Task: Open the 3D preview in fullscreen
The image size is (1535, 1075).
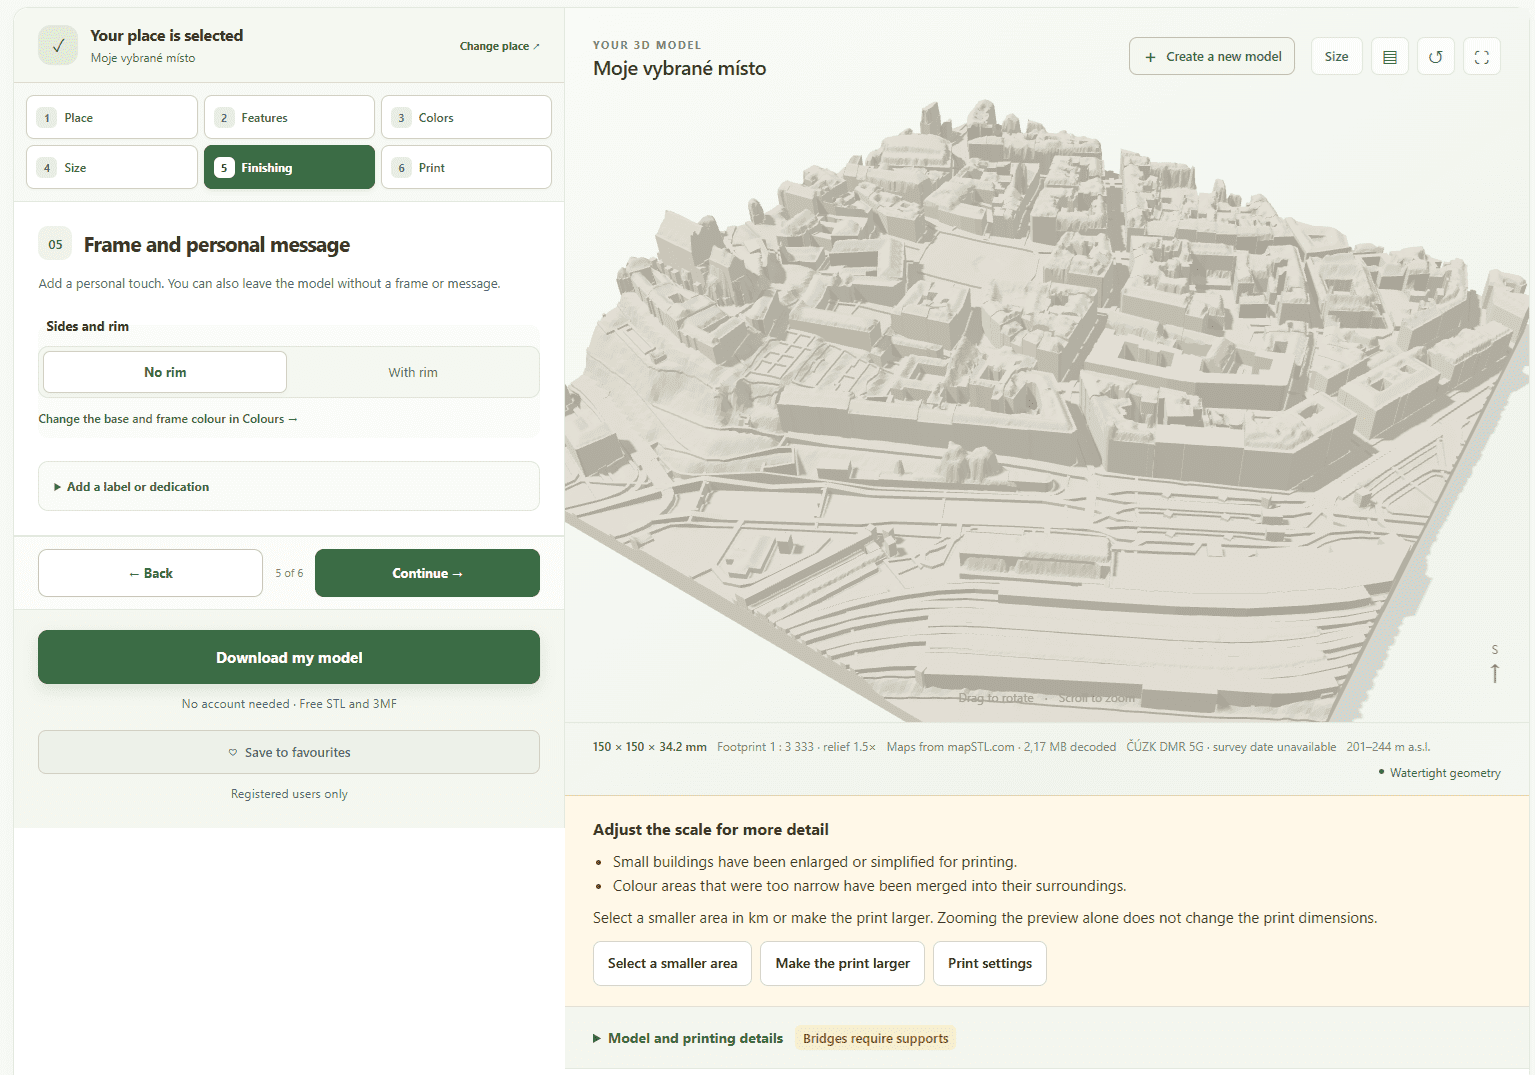Action: point(1482,57)
